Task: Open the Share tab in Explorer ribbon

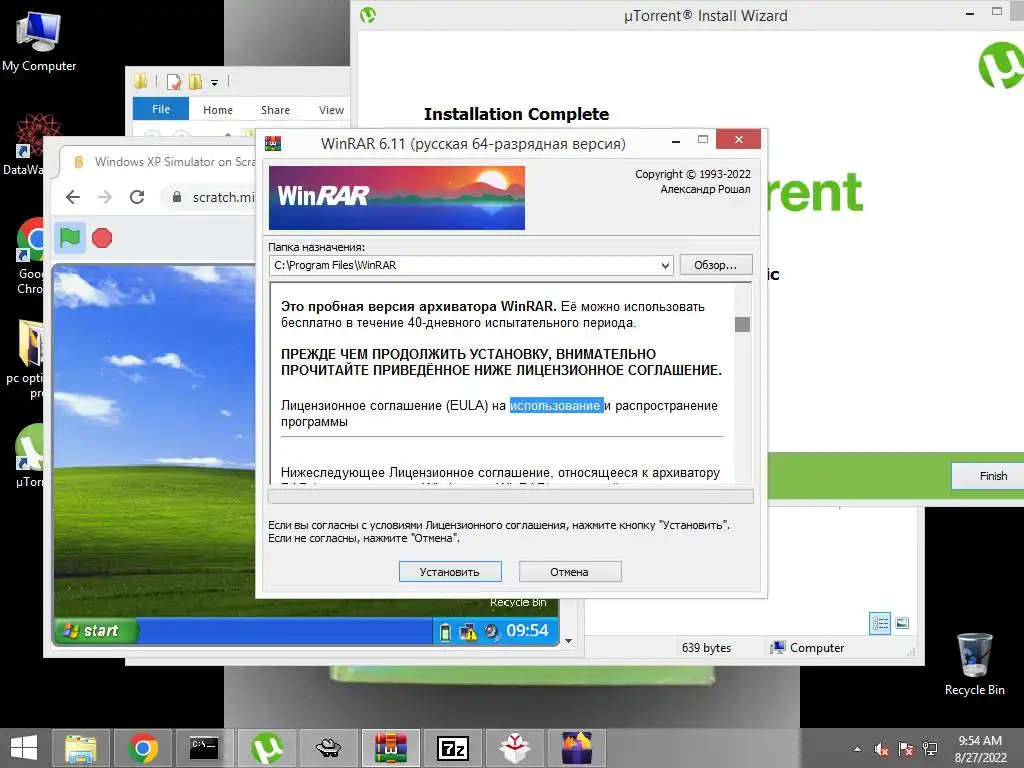Action: point(275,110)
